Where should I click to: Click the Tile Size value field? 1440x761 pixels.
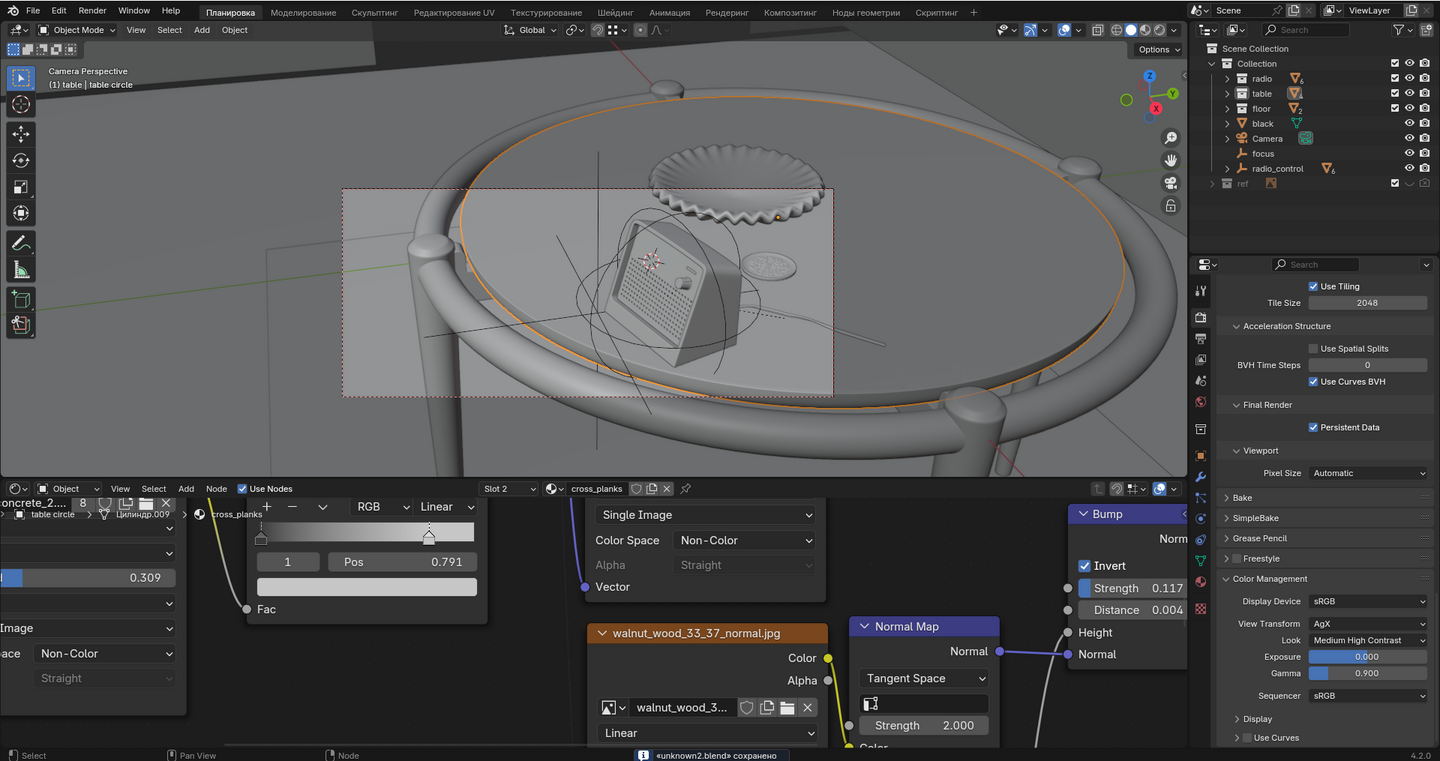pyautogui.click(x=1367, y=303)
